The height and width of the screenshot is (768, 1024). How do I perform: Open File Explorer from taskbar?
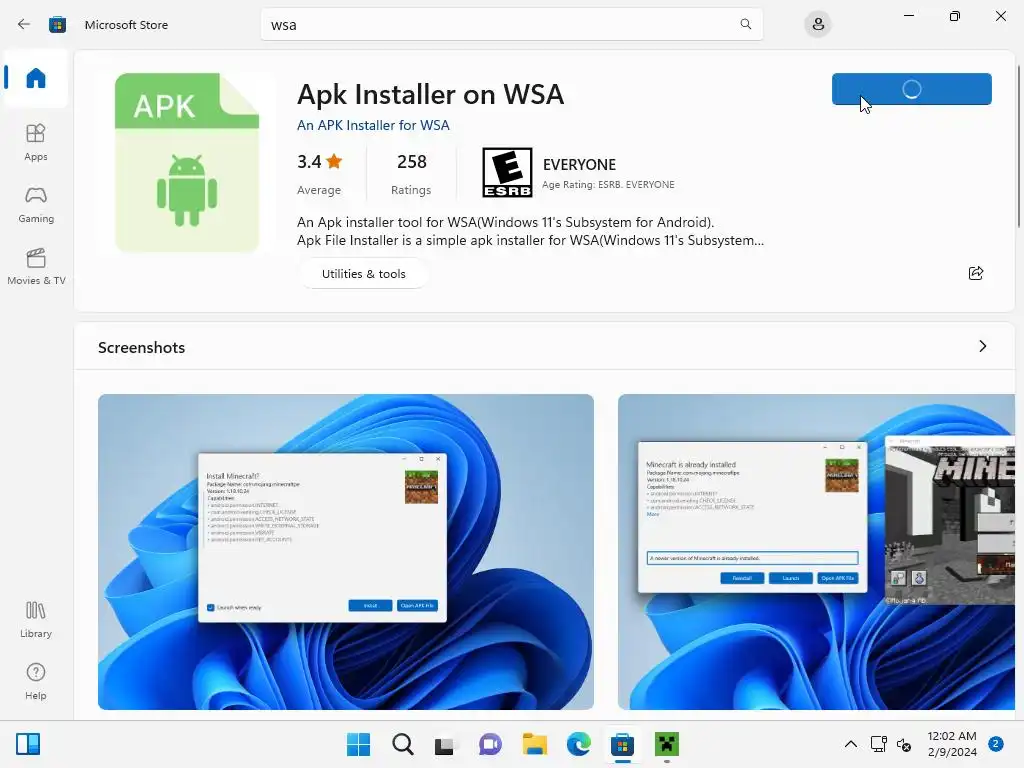tap(534, 744)
